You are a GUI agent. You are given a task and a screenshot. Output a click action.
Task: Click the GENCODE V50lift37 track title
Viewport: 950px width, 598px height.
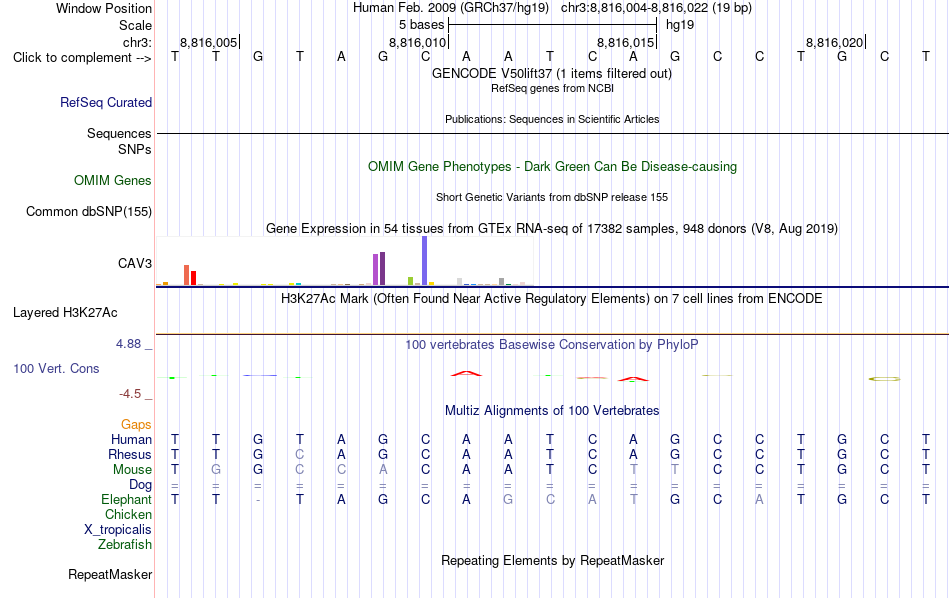coord(552,74)
